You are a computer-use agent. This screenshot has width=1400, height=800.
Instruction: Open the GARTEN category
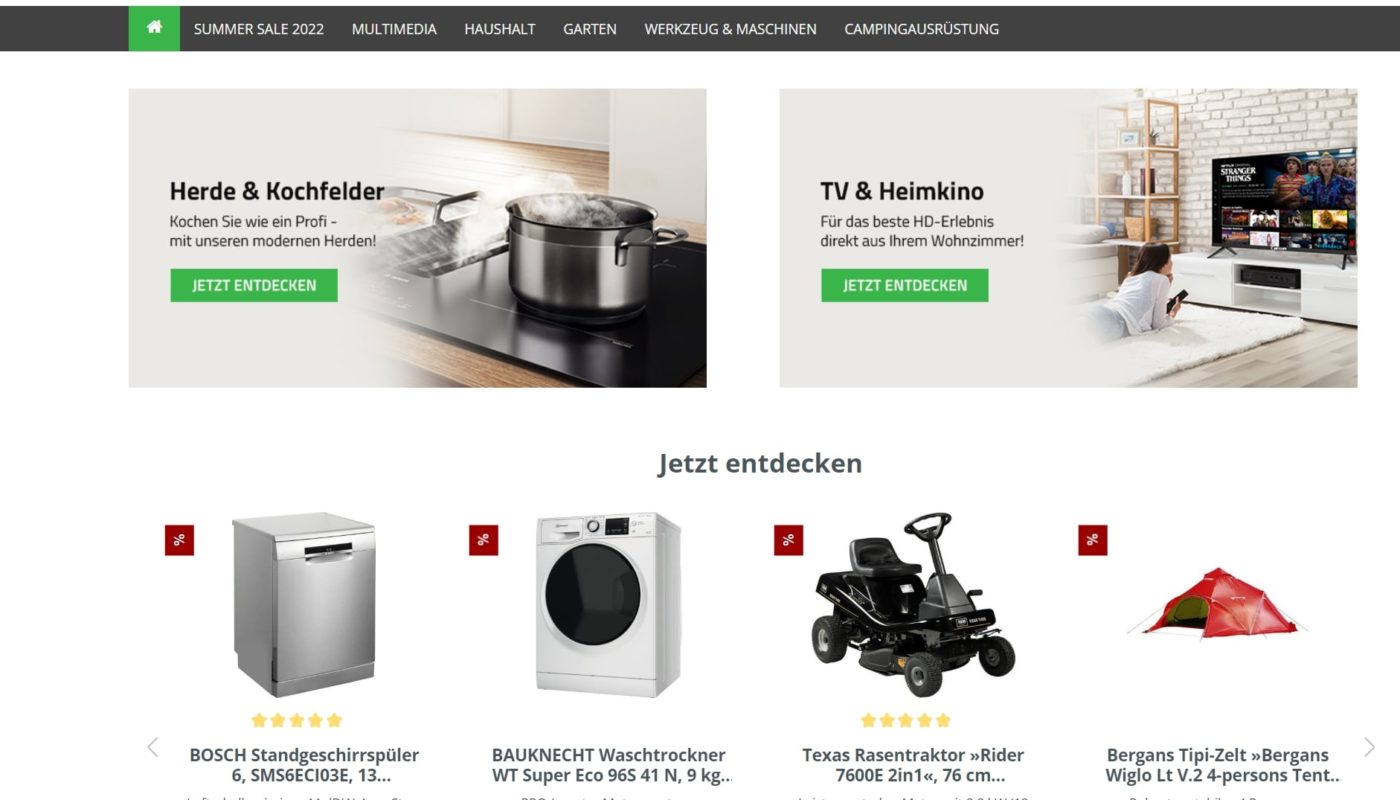(590, 29)
